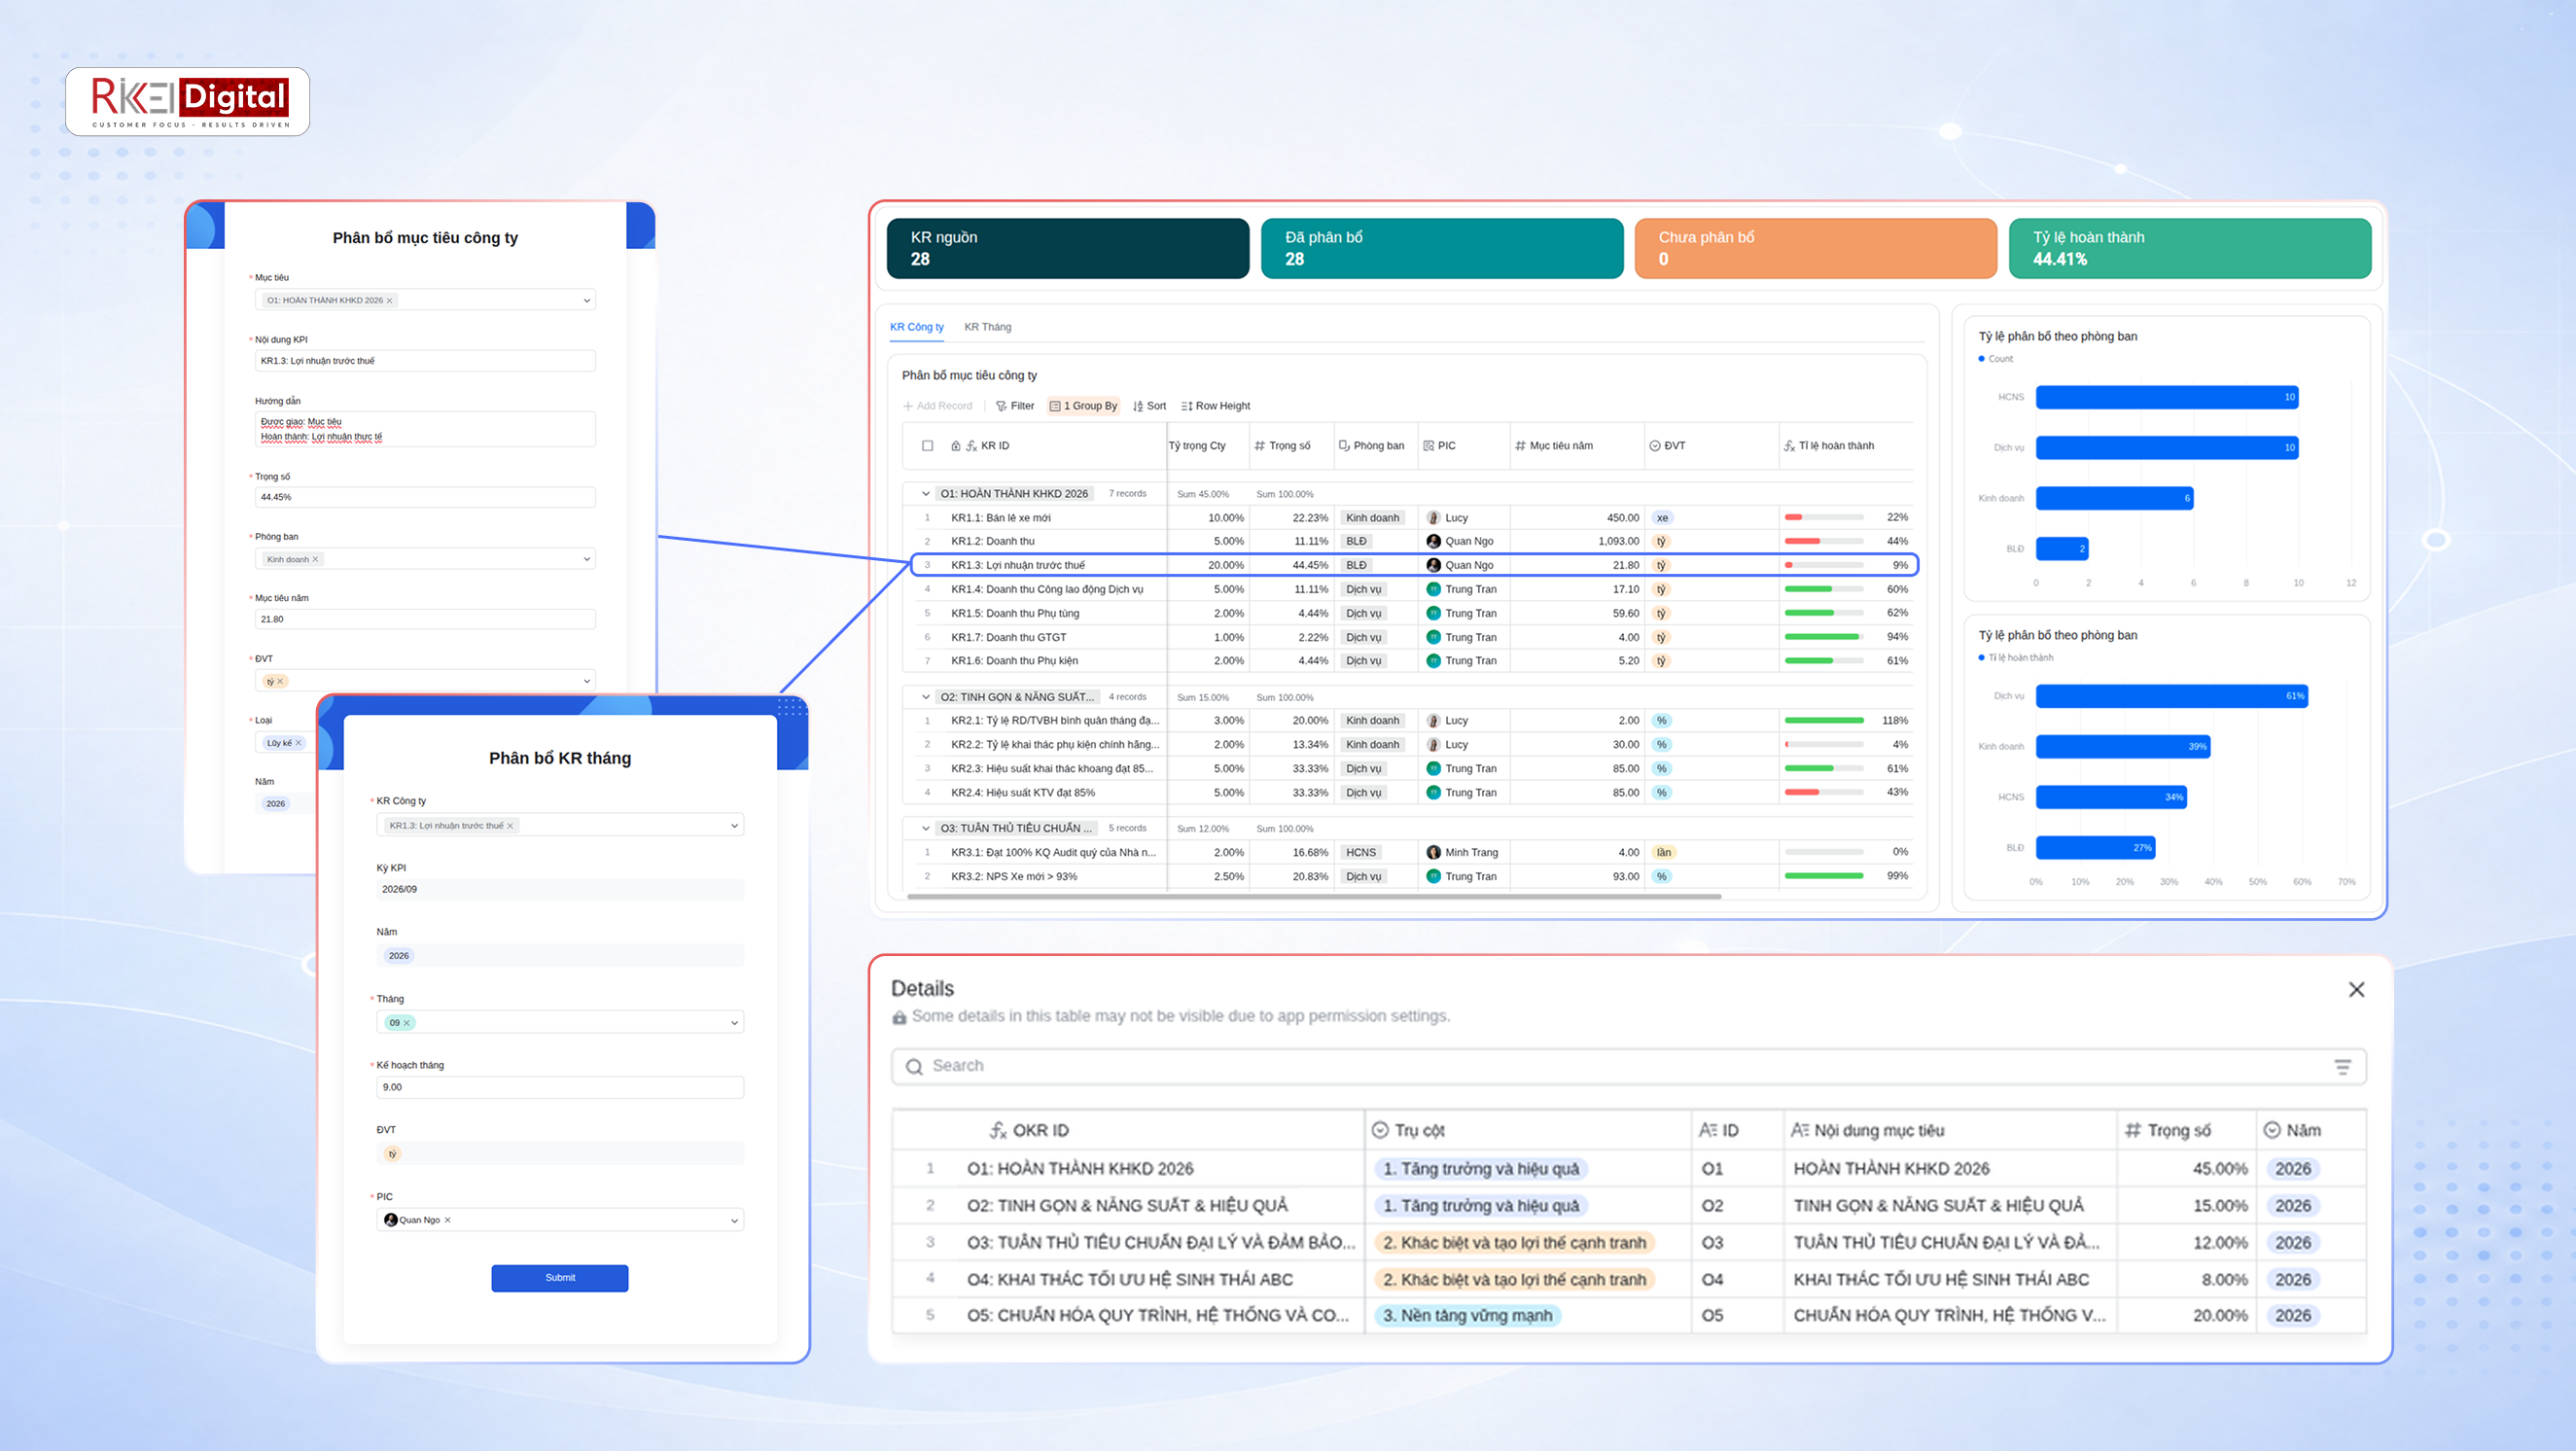
Task: Click the PIC column header icon
Action: 1428,446
